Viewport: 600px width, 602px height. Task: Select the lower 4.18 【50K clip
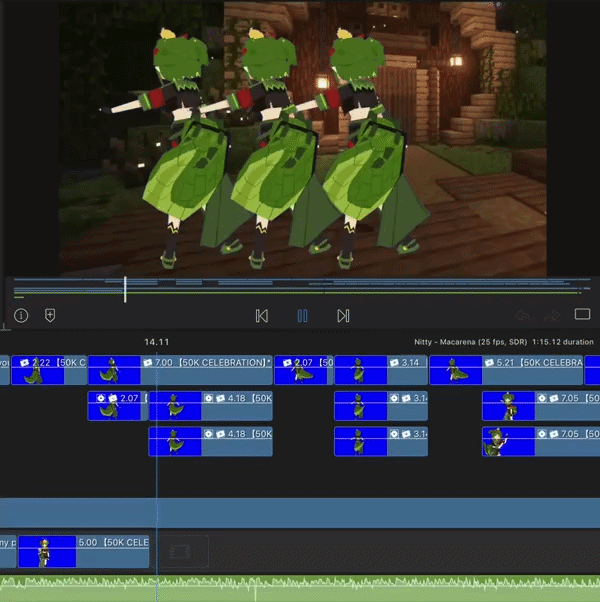coord(211,442)
